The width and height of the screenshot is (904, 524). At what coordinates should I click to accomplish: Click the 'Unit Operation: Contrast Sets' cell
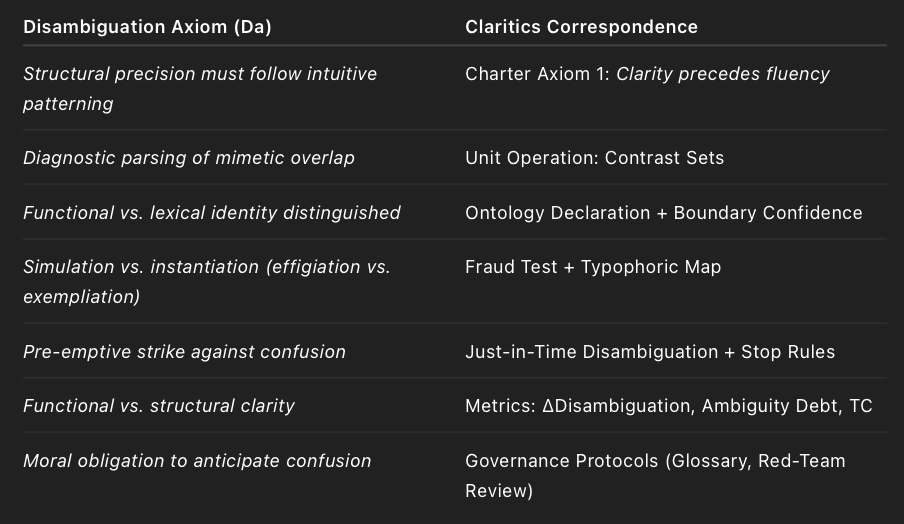click(594, 158)
